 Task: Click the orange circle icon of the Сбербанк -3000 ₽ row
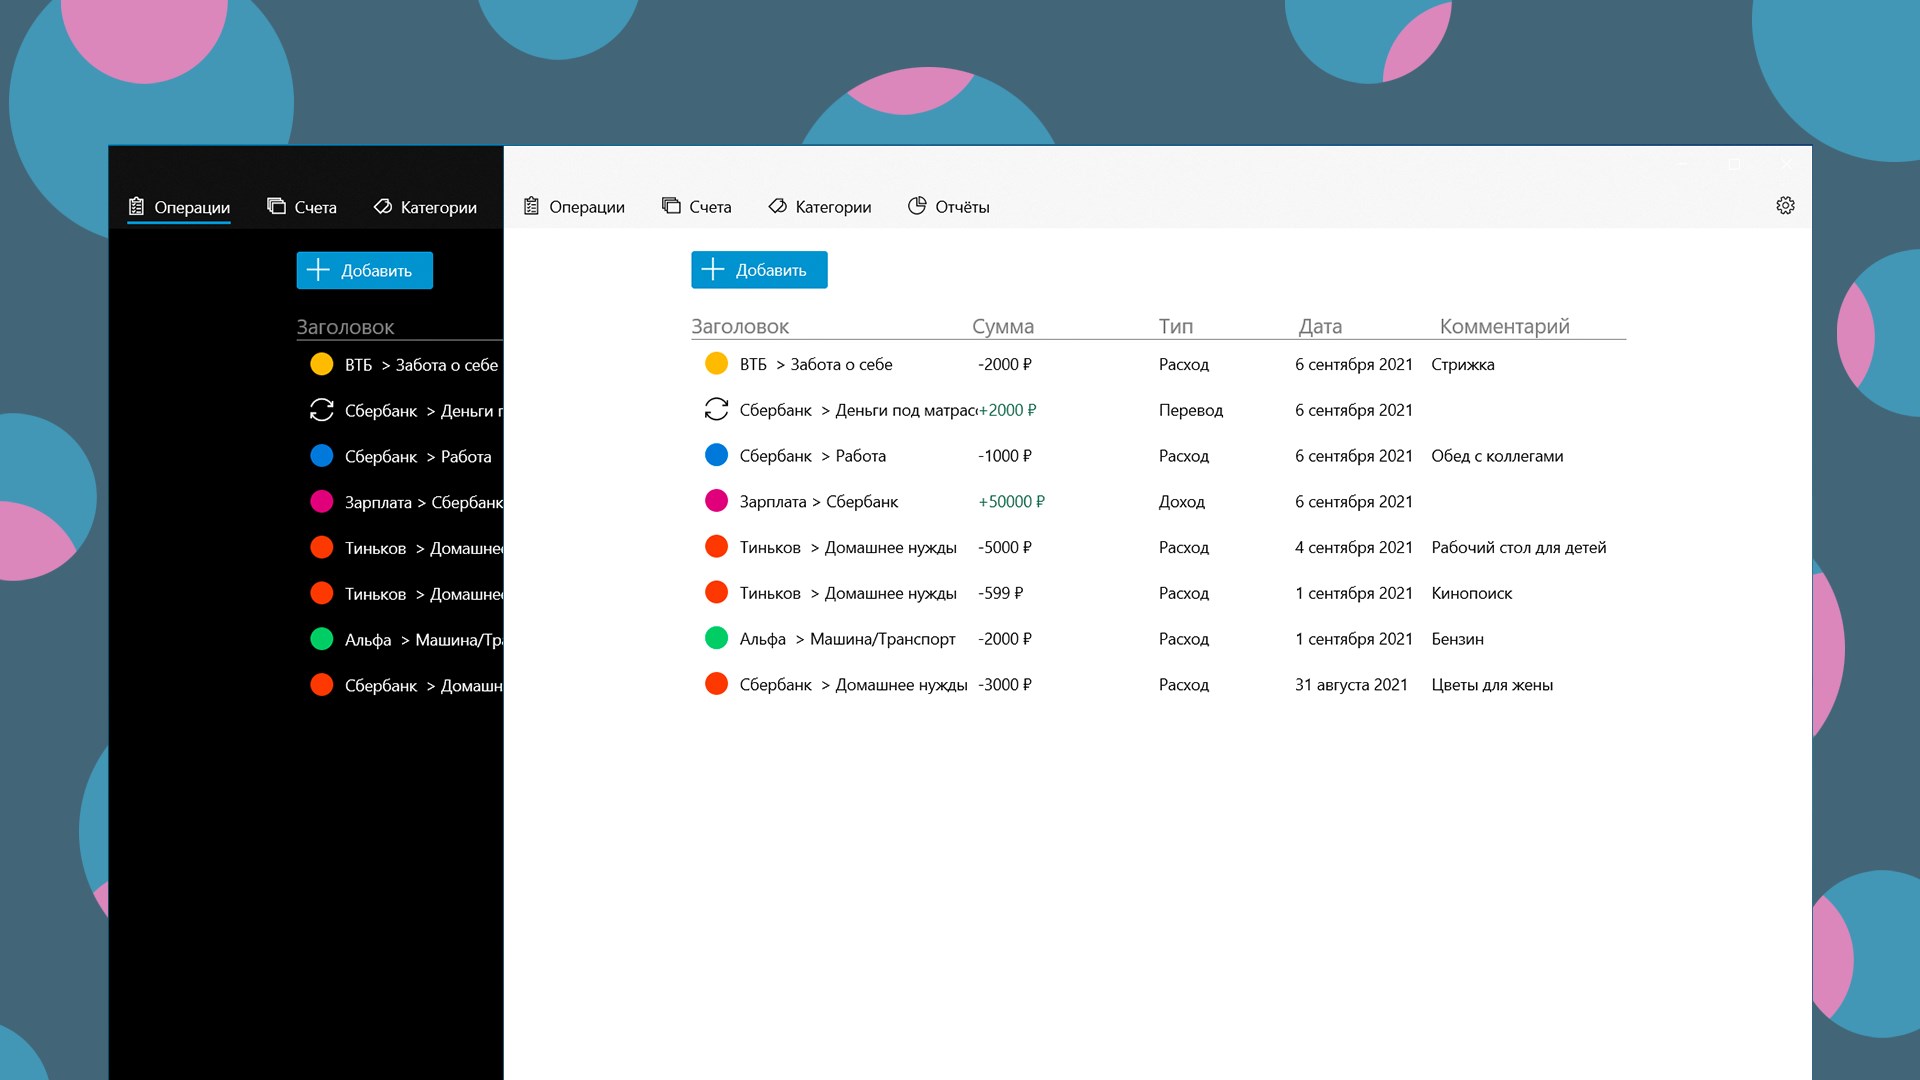pyautogui.click(x=716, y=684)
